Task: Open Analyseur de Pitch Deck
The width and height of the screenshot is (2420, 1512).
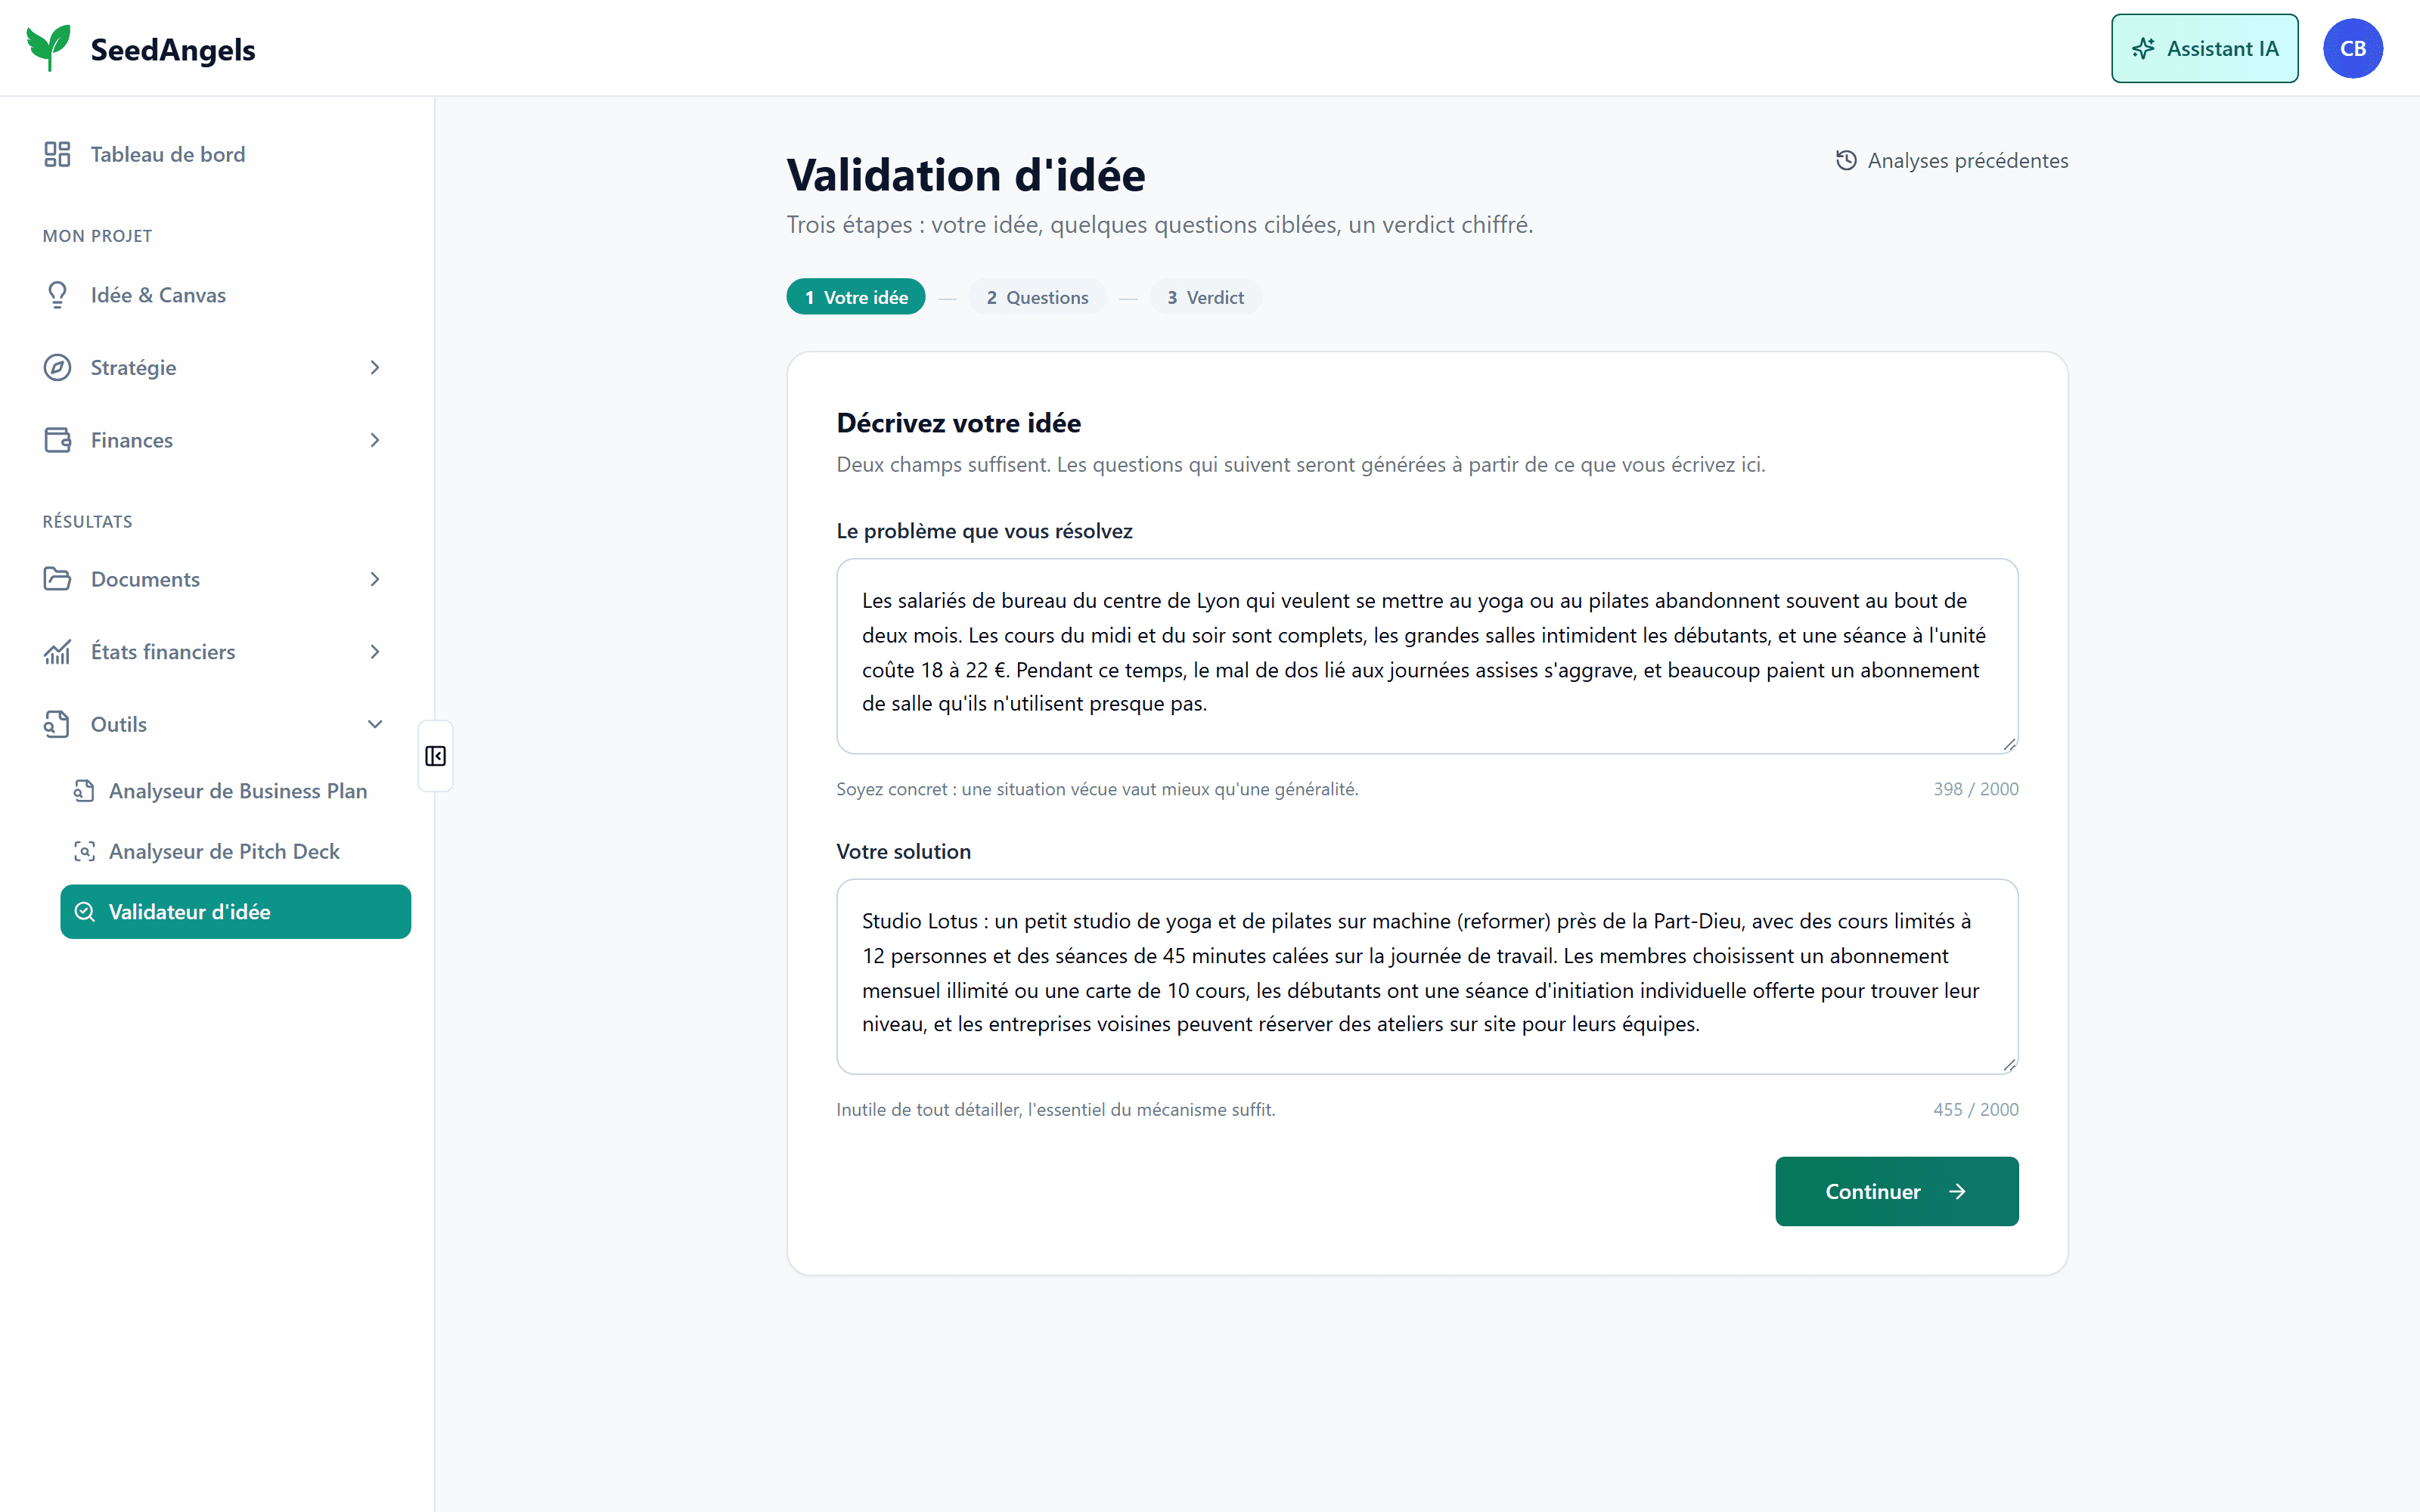Action: coord(235,851)
